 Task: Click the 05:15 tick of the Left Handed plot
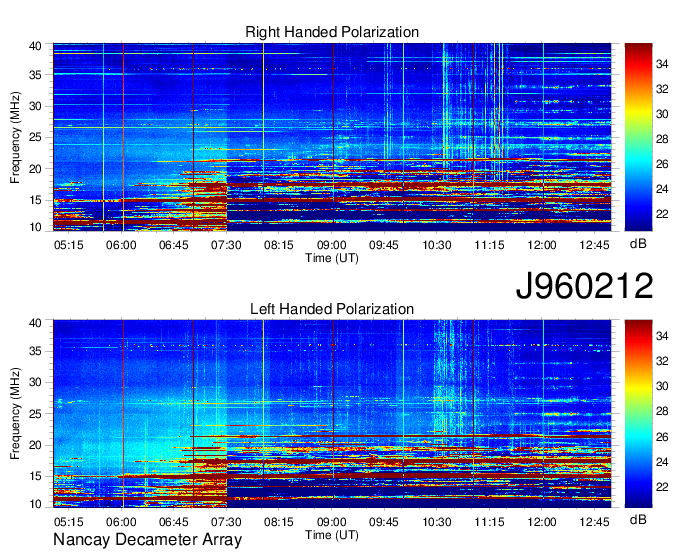click(69, 521)
